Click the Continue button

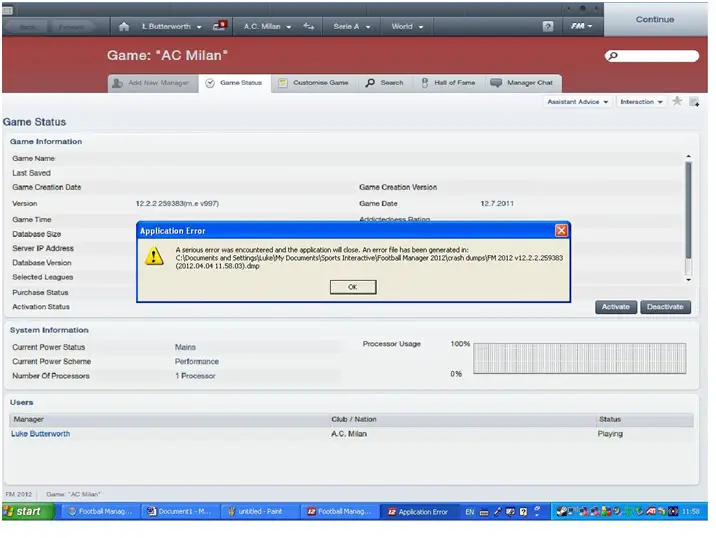655,20
